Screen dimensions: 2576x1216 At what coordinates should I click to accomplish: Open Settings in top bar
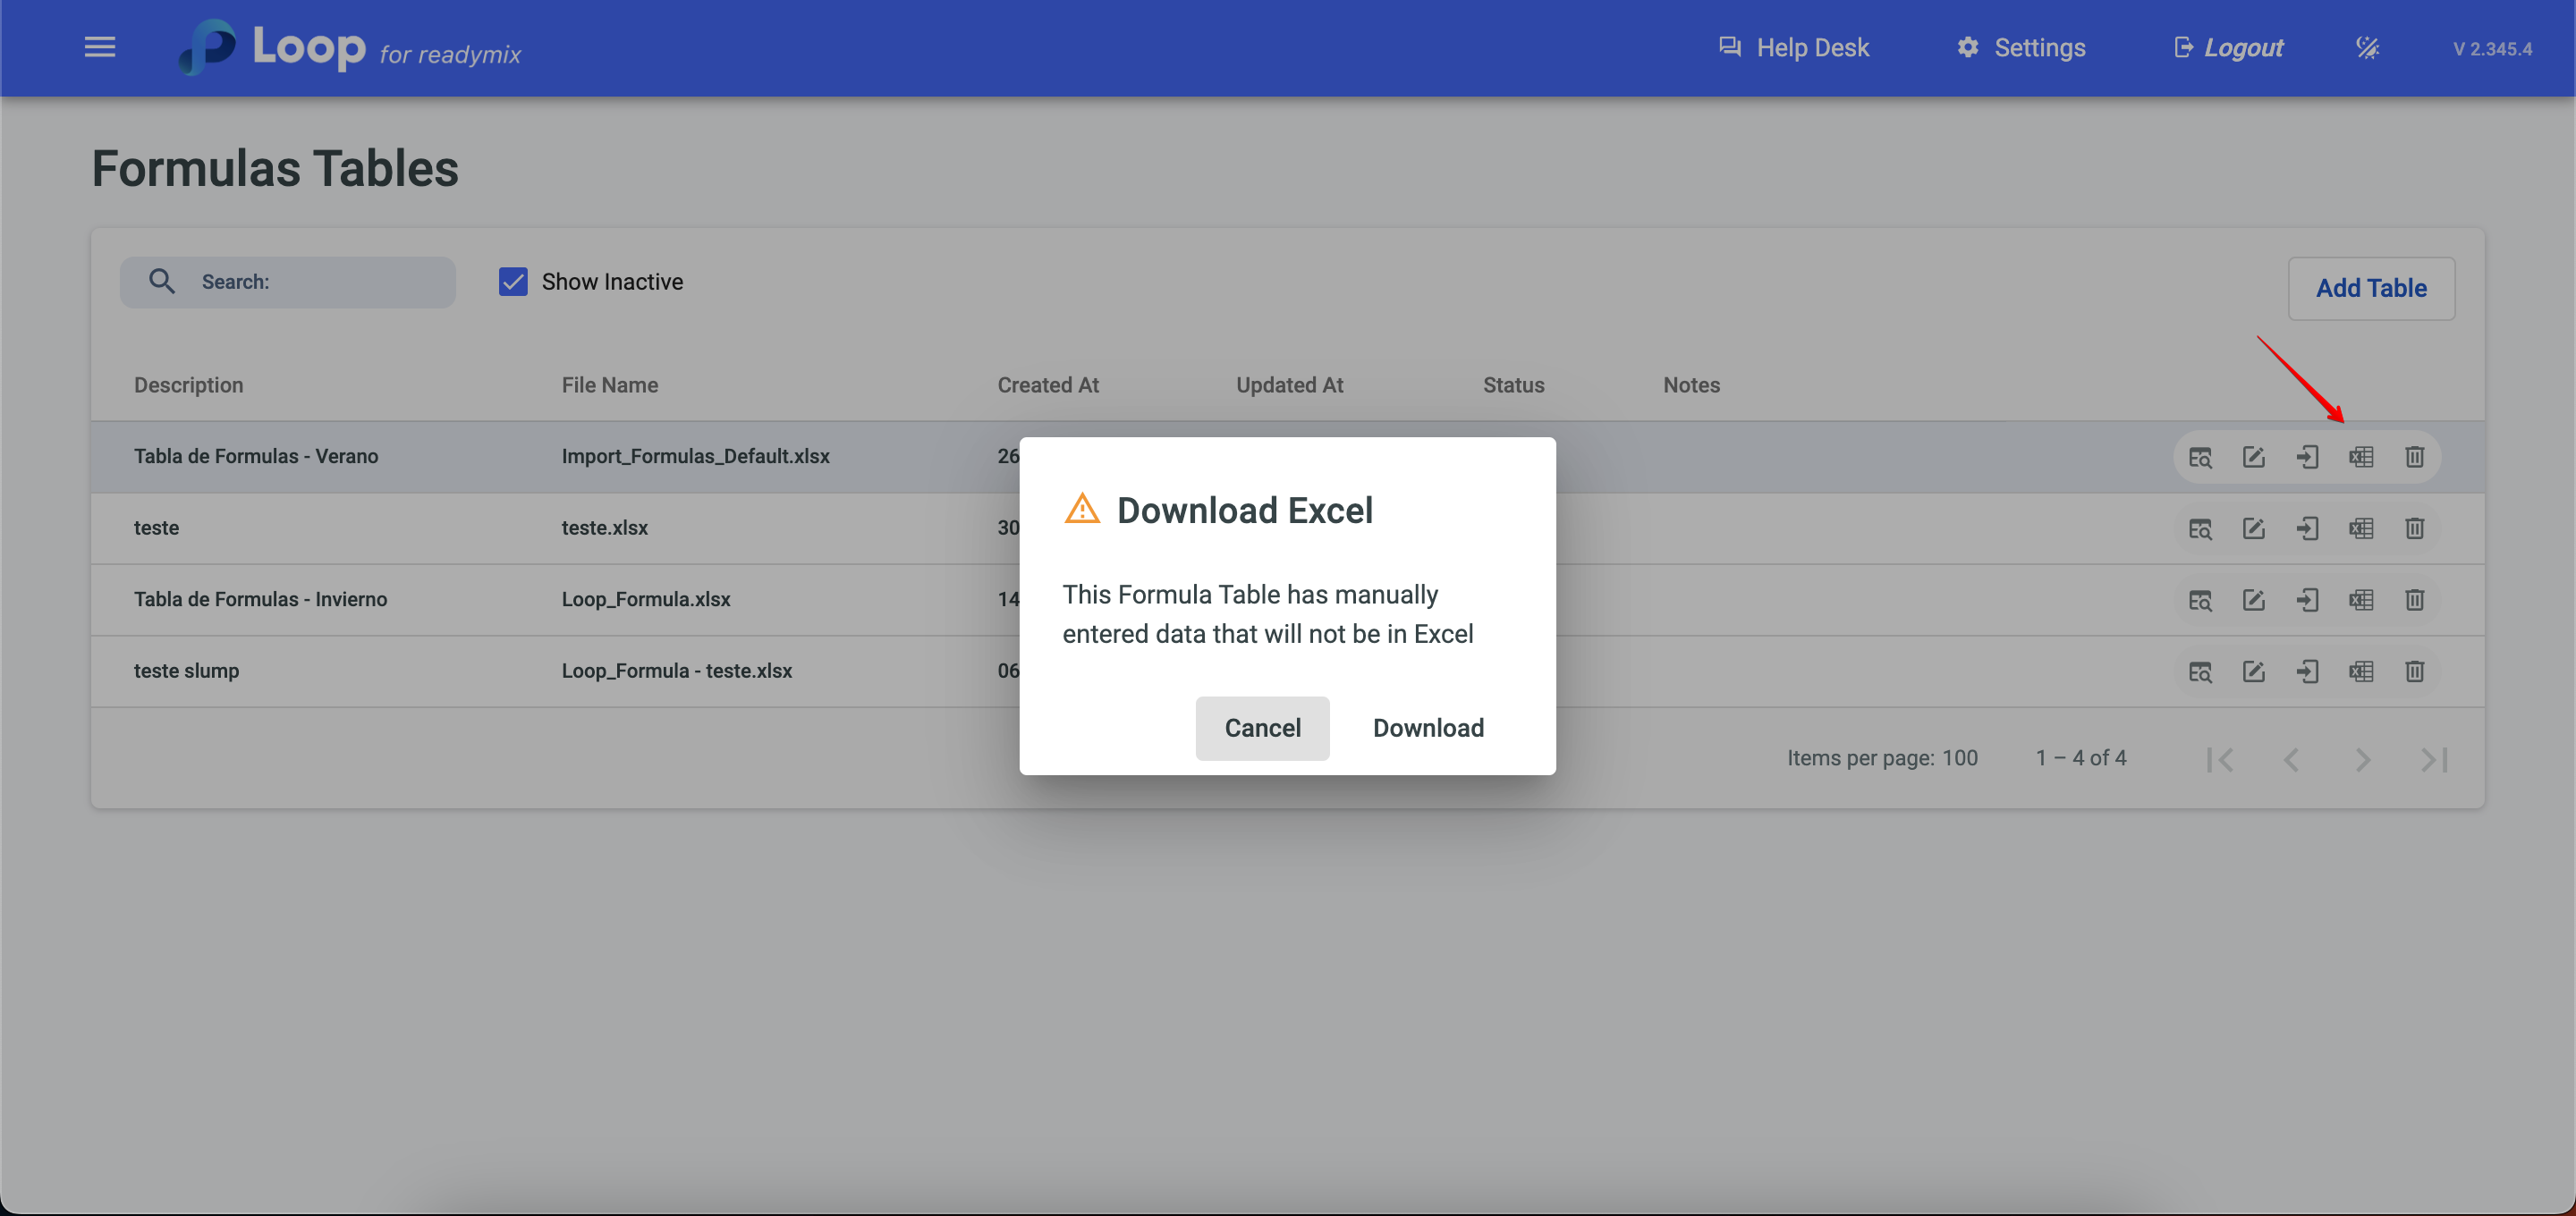pyautogui.click(x=2021, y=47)
